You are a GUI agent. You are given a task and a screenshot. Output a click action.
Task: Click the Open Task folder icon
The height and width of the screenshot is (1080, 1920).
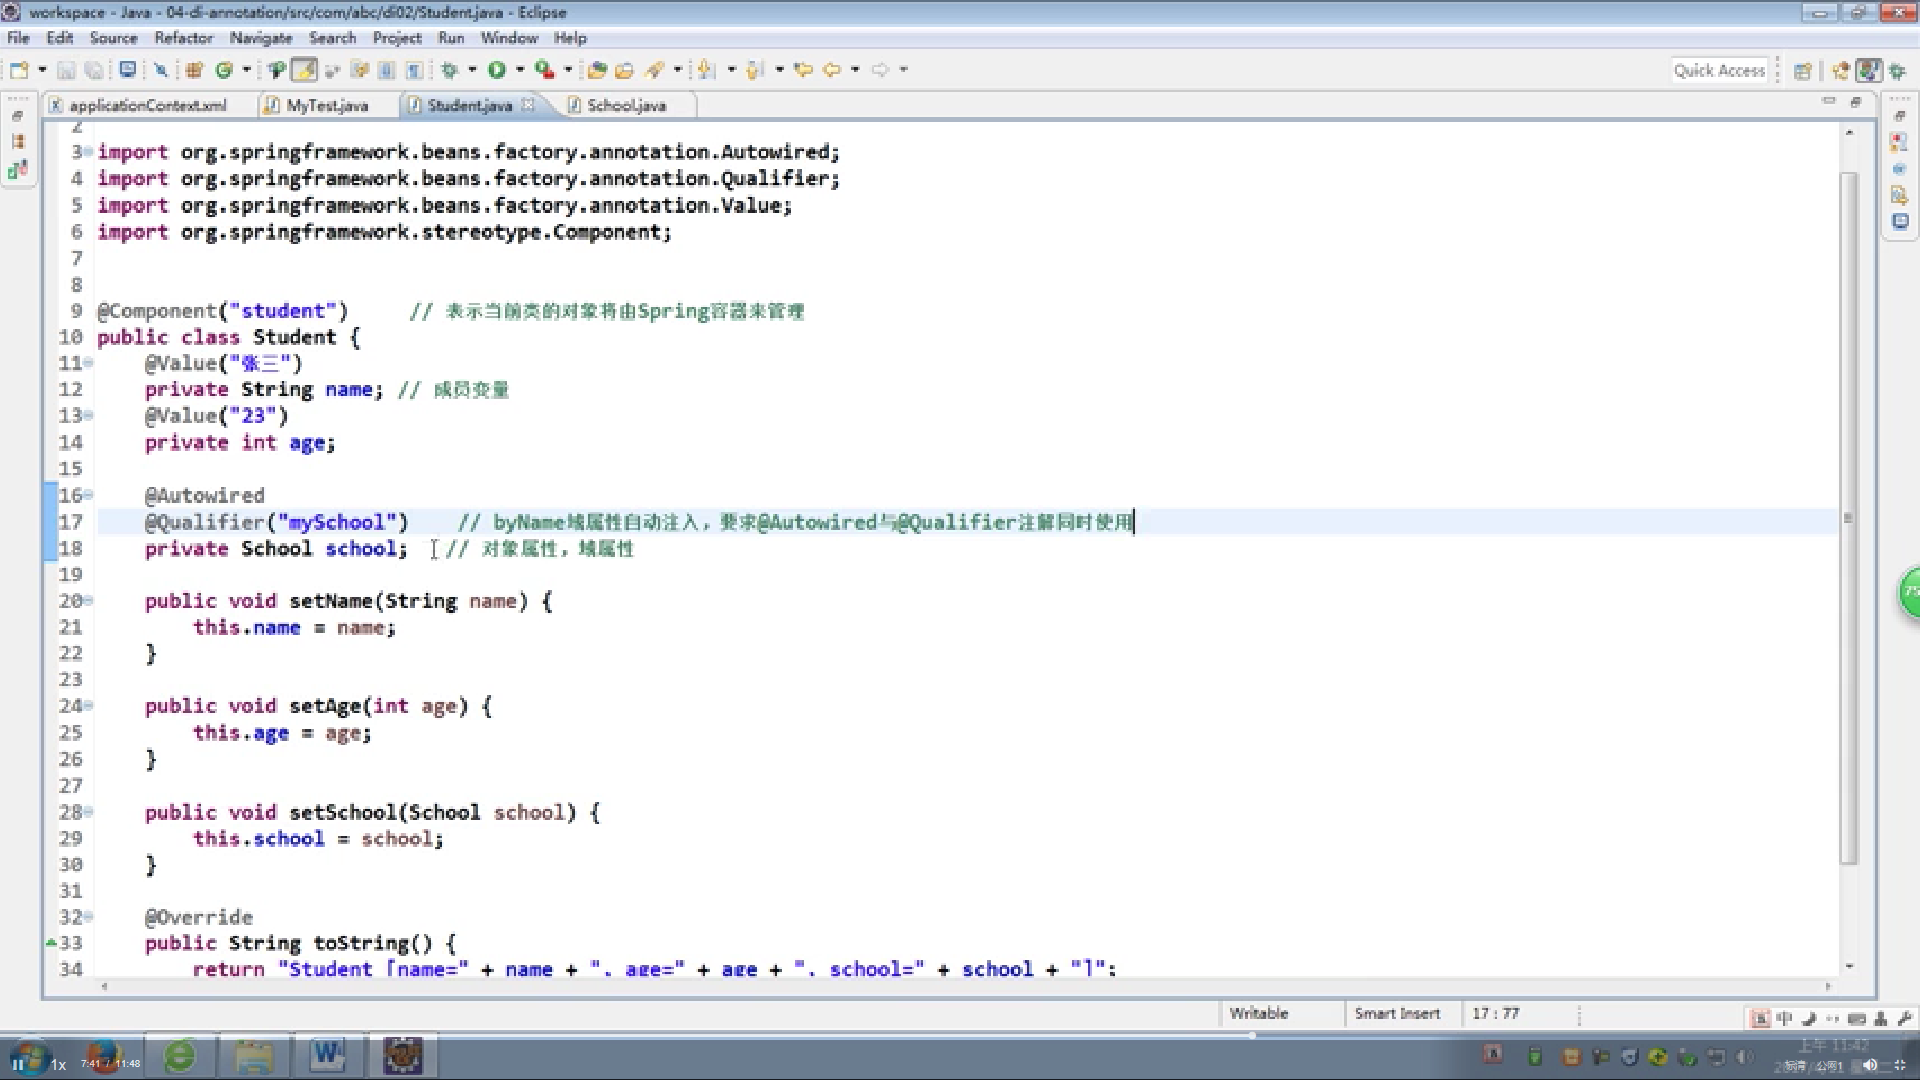click(625, 70)
